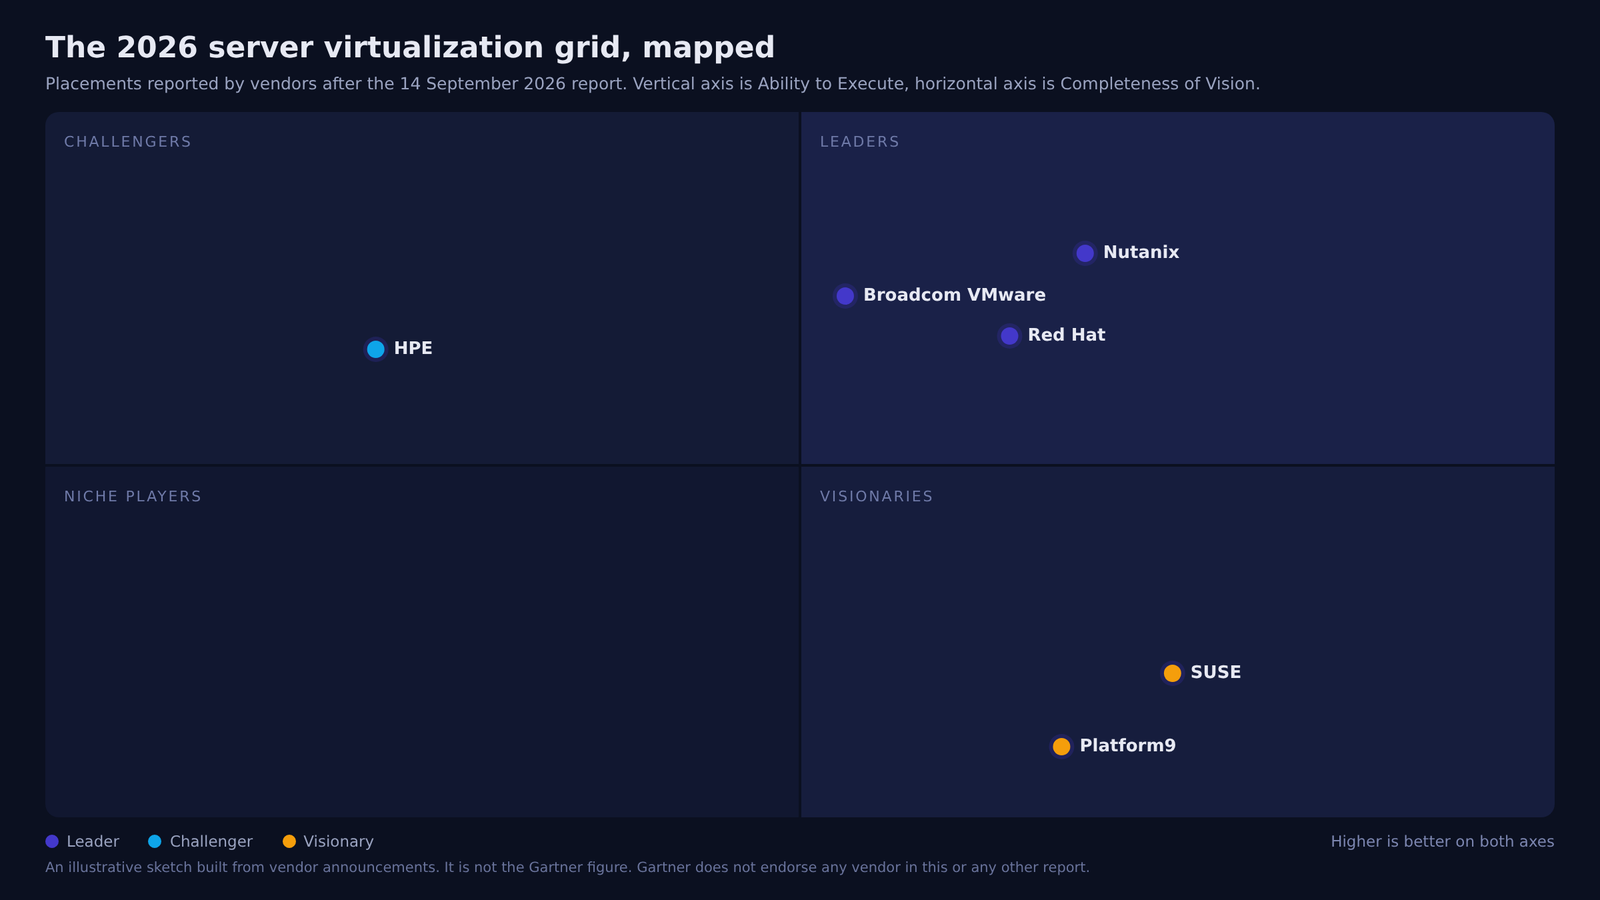Click the VISIONARIES quadrant heading
Viewport: 1600px width, 900px height.
coord(877,496)
